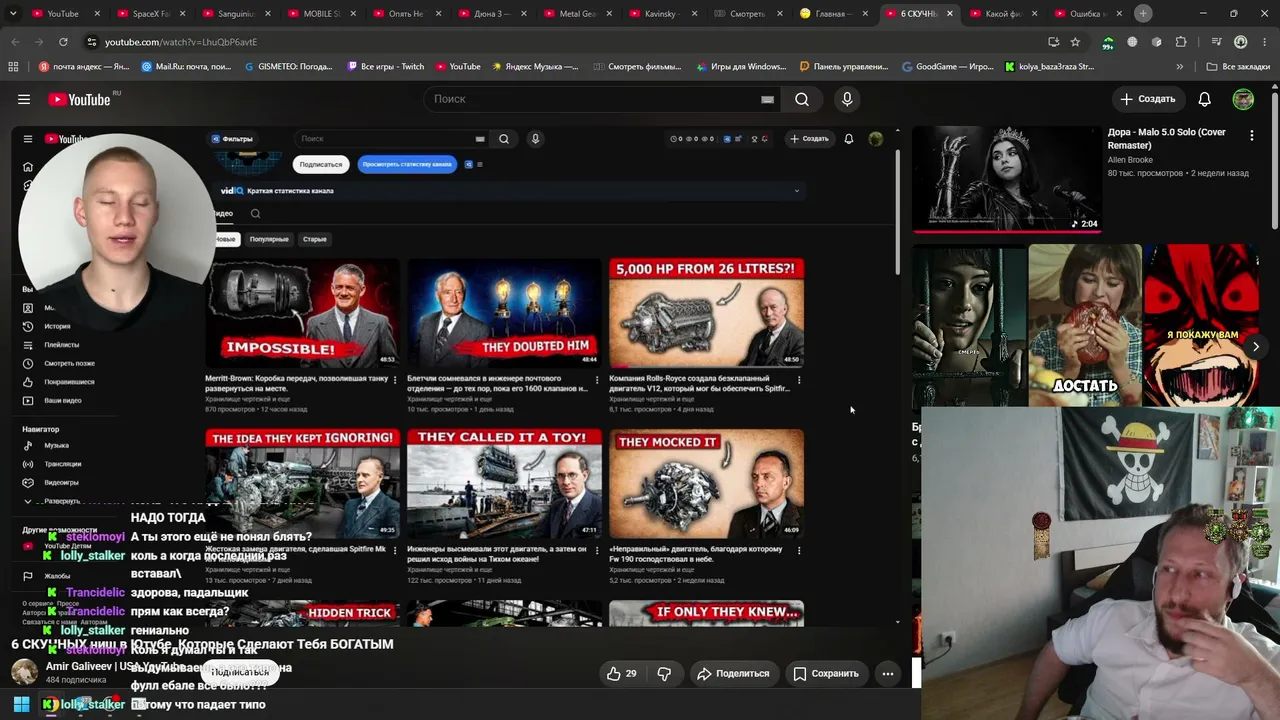Open the Я ПОКАЖУ ВАМ Shorts thumbnail
Screen dimensions: 1280x720
(1201, 325)
